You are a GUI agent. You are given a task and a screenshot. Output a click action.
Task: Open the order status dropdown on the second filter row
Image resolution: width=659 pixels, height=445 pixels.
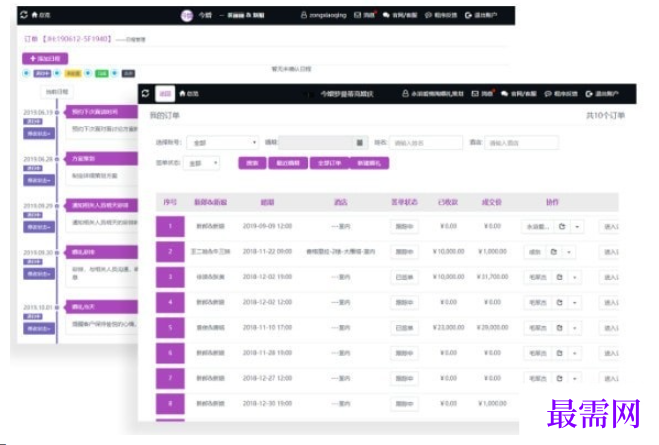coord(202,163)
